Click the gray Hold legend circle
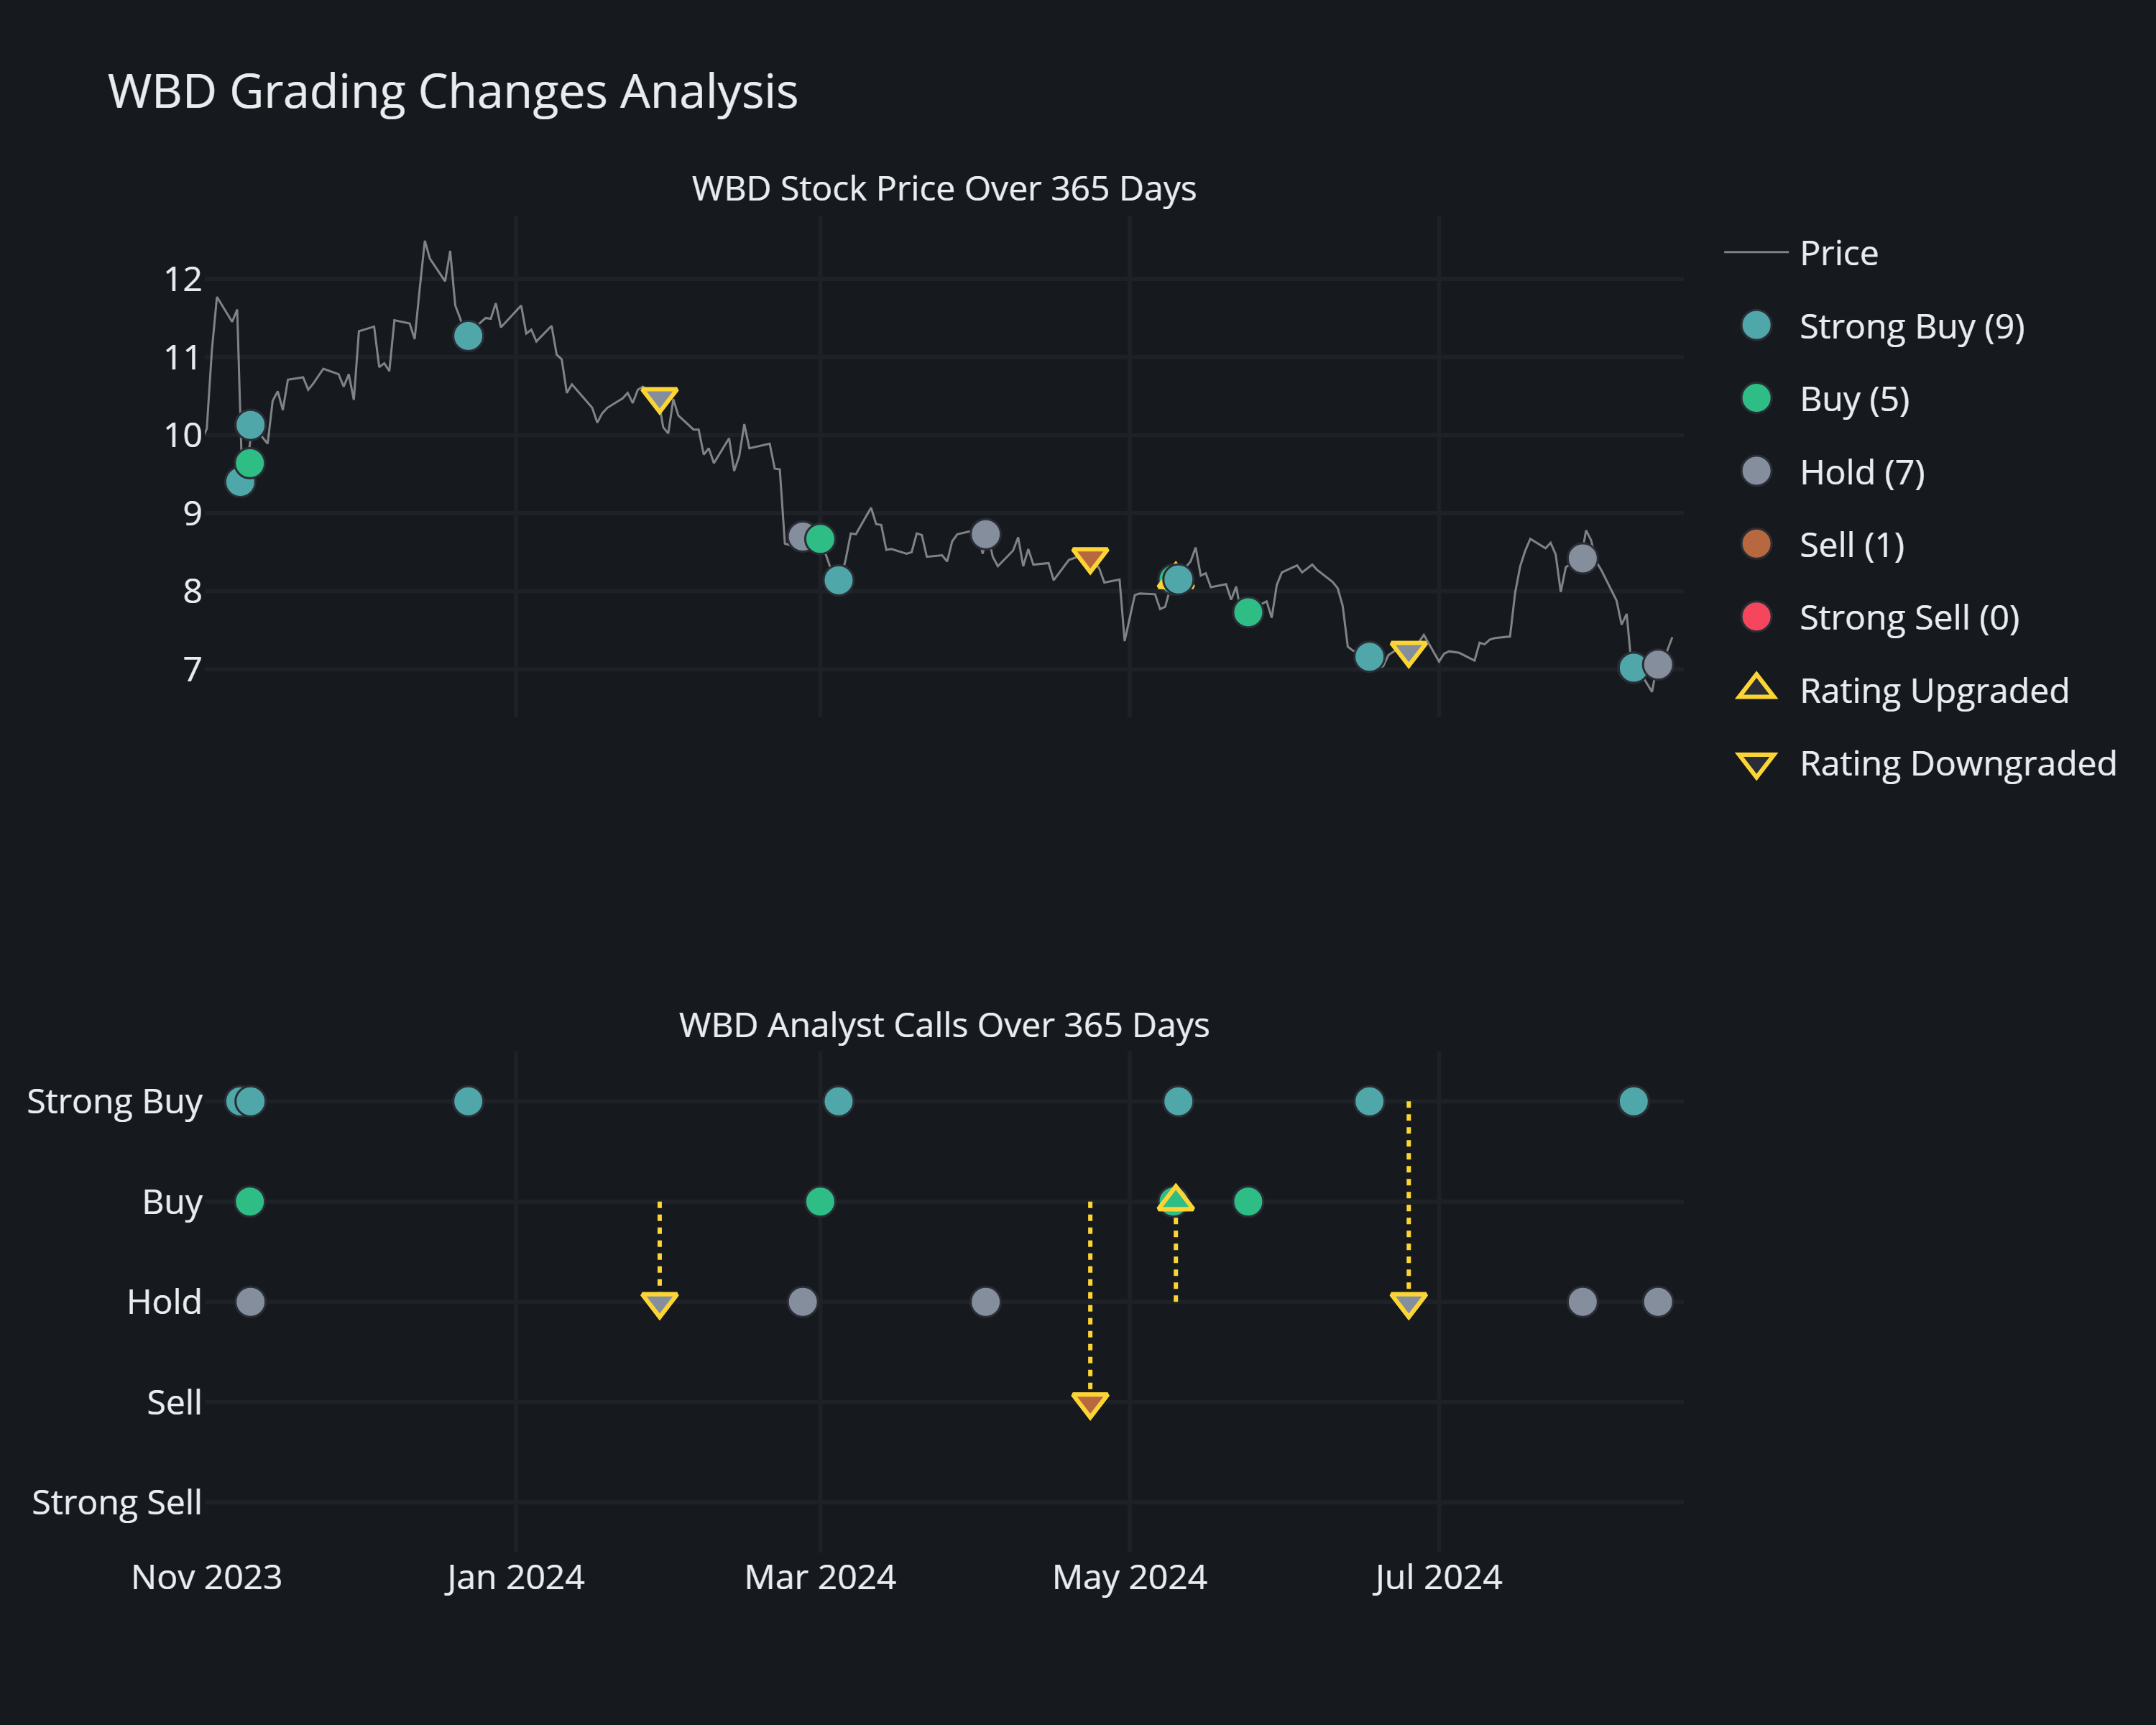The width and height of the screenshot is (2156, 1725). [1756, 472]
